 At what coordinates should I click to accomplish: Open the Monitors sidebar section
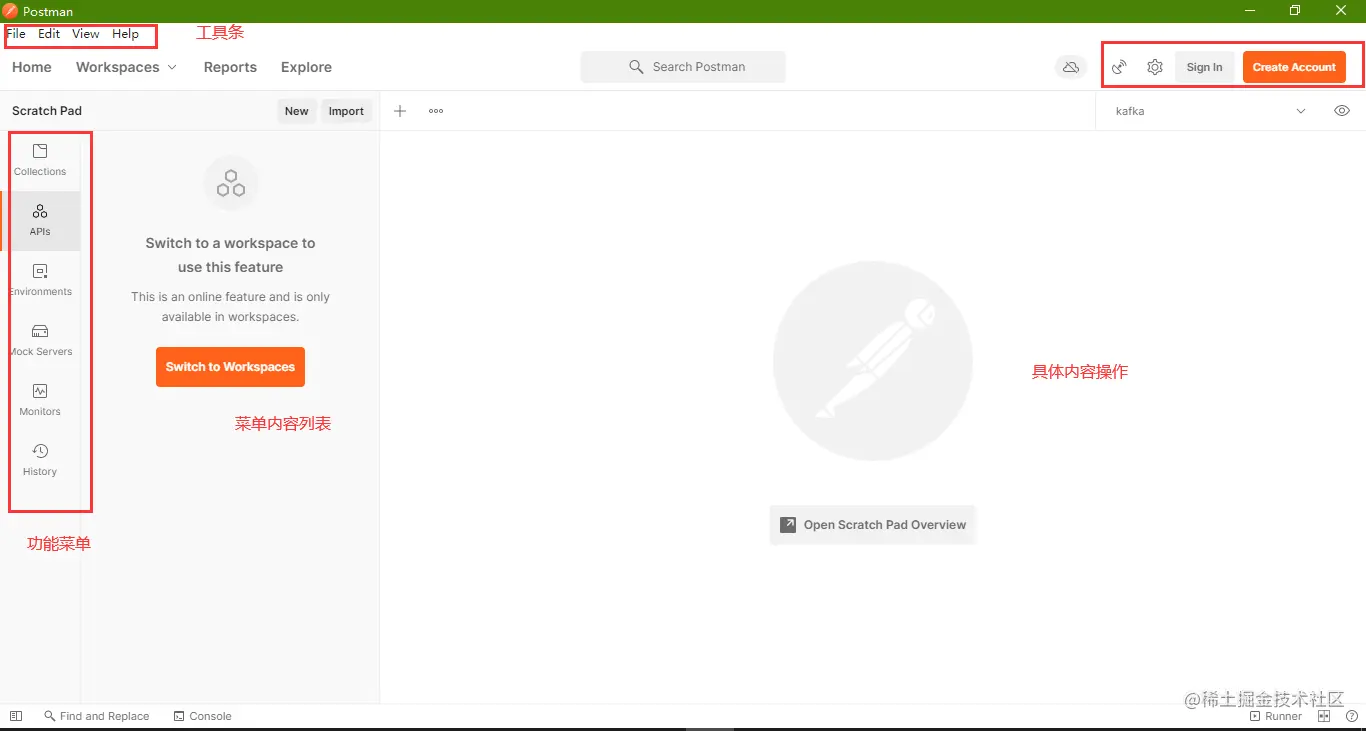click(40, 401)
